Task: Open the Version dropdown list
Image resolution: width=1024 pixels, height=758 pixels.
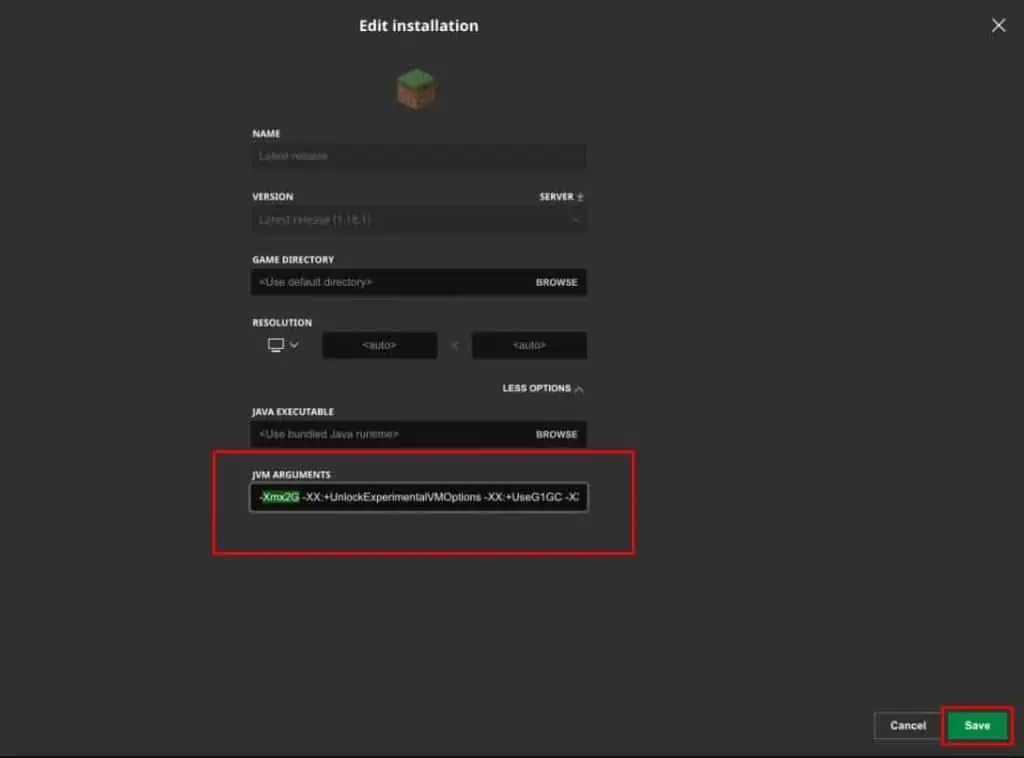Action: (418, 219)
